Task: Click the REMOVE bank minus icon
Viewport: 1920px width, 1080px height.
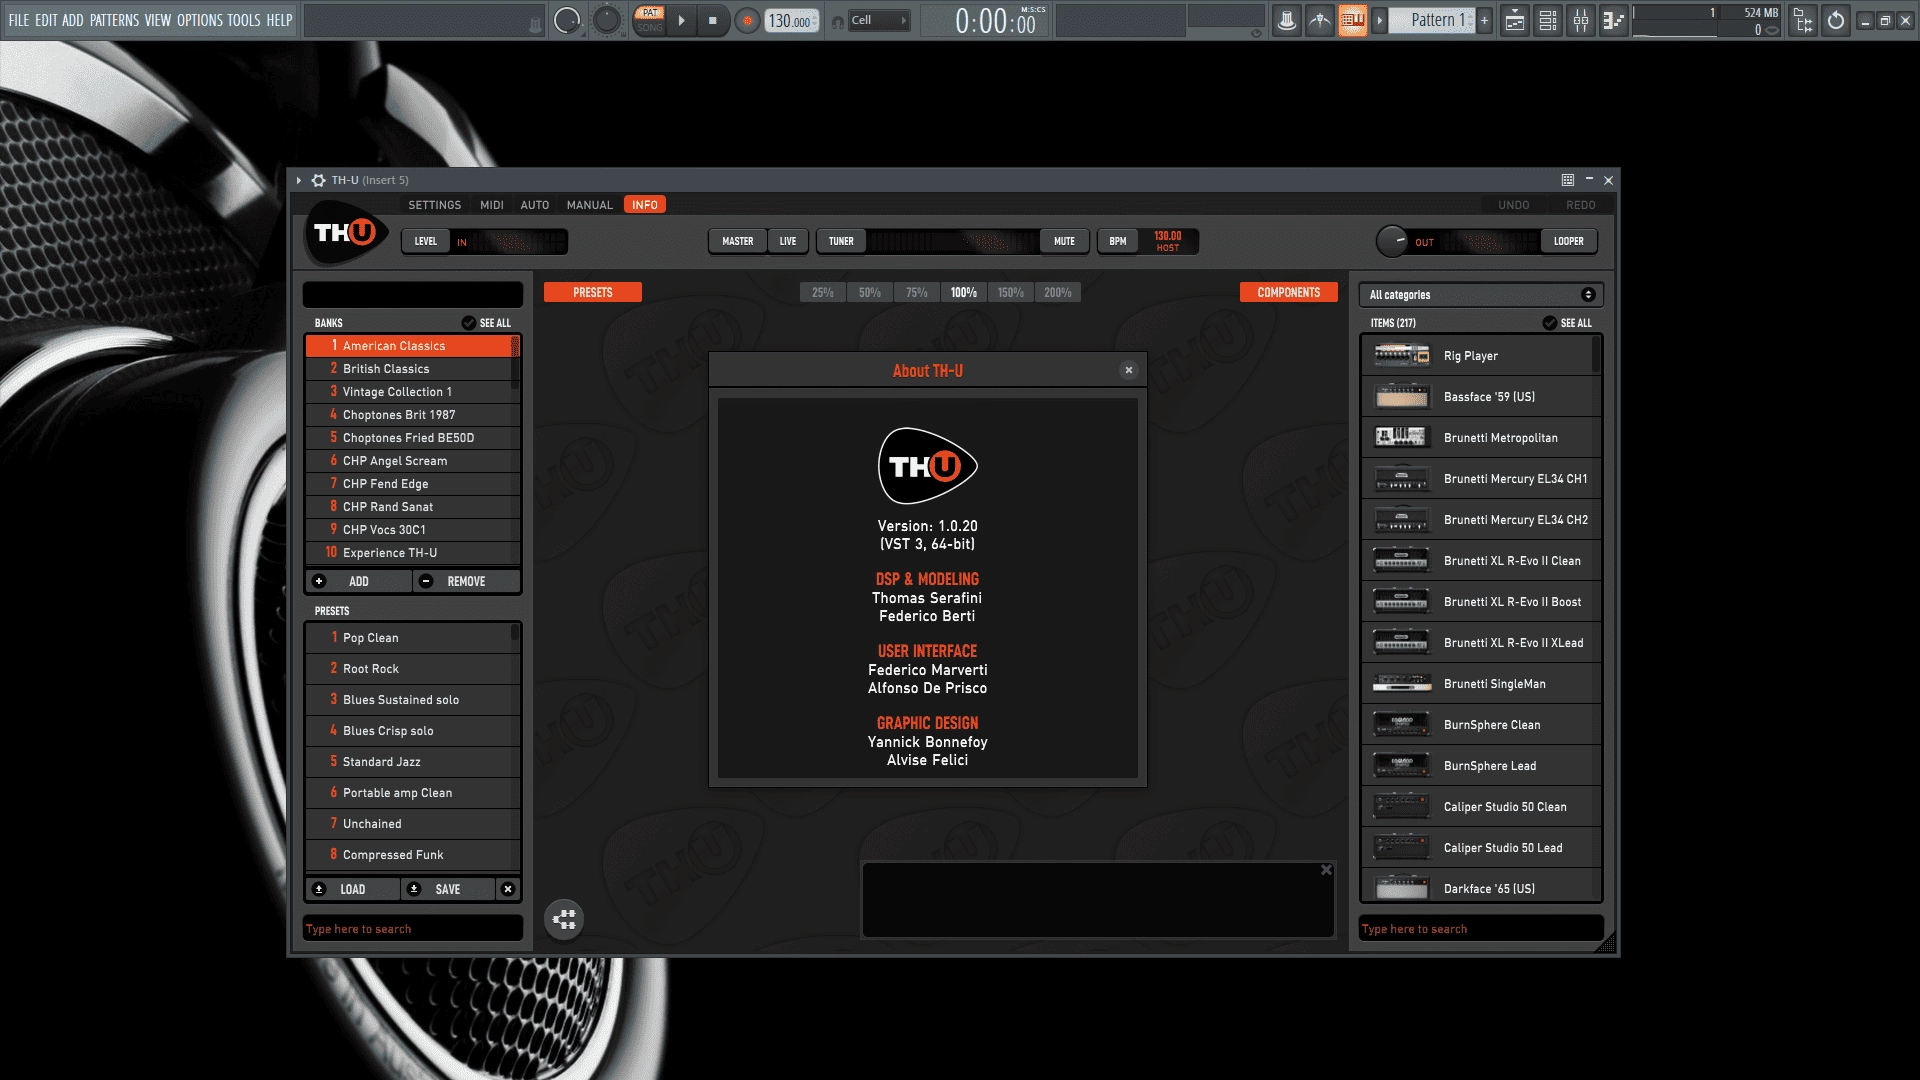Action: point(426,581)
